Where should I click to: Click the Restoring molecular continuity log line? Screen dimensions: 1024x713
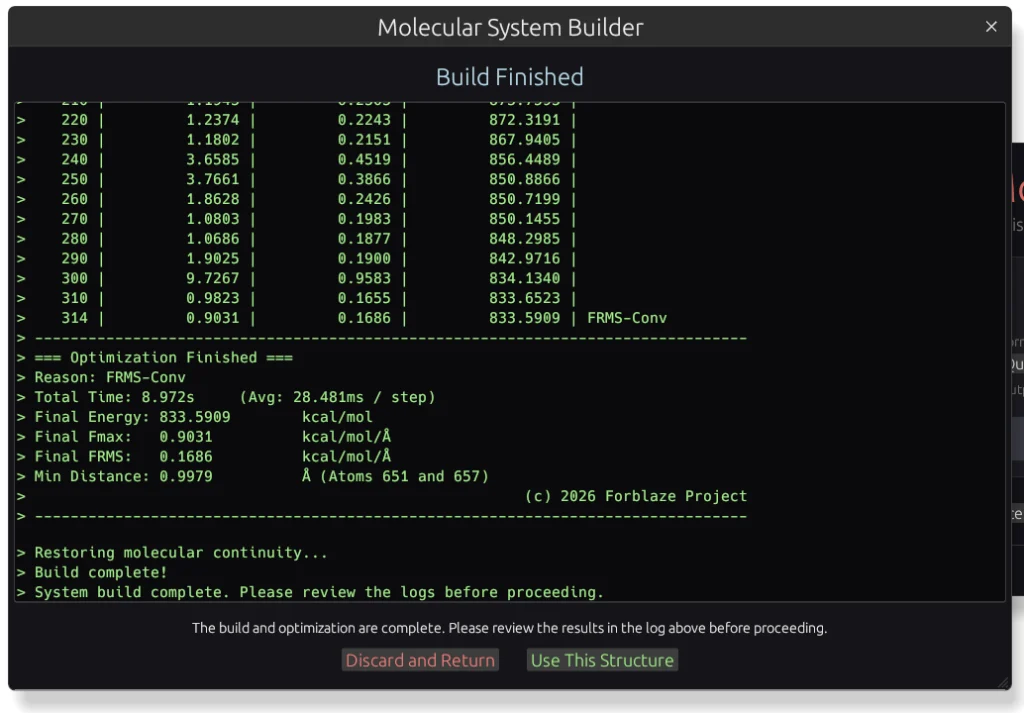coord(181,553)
